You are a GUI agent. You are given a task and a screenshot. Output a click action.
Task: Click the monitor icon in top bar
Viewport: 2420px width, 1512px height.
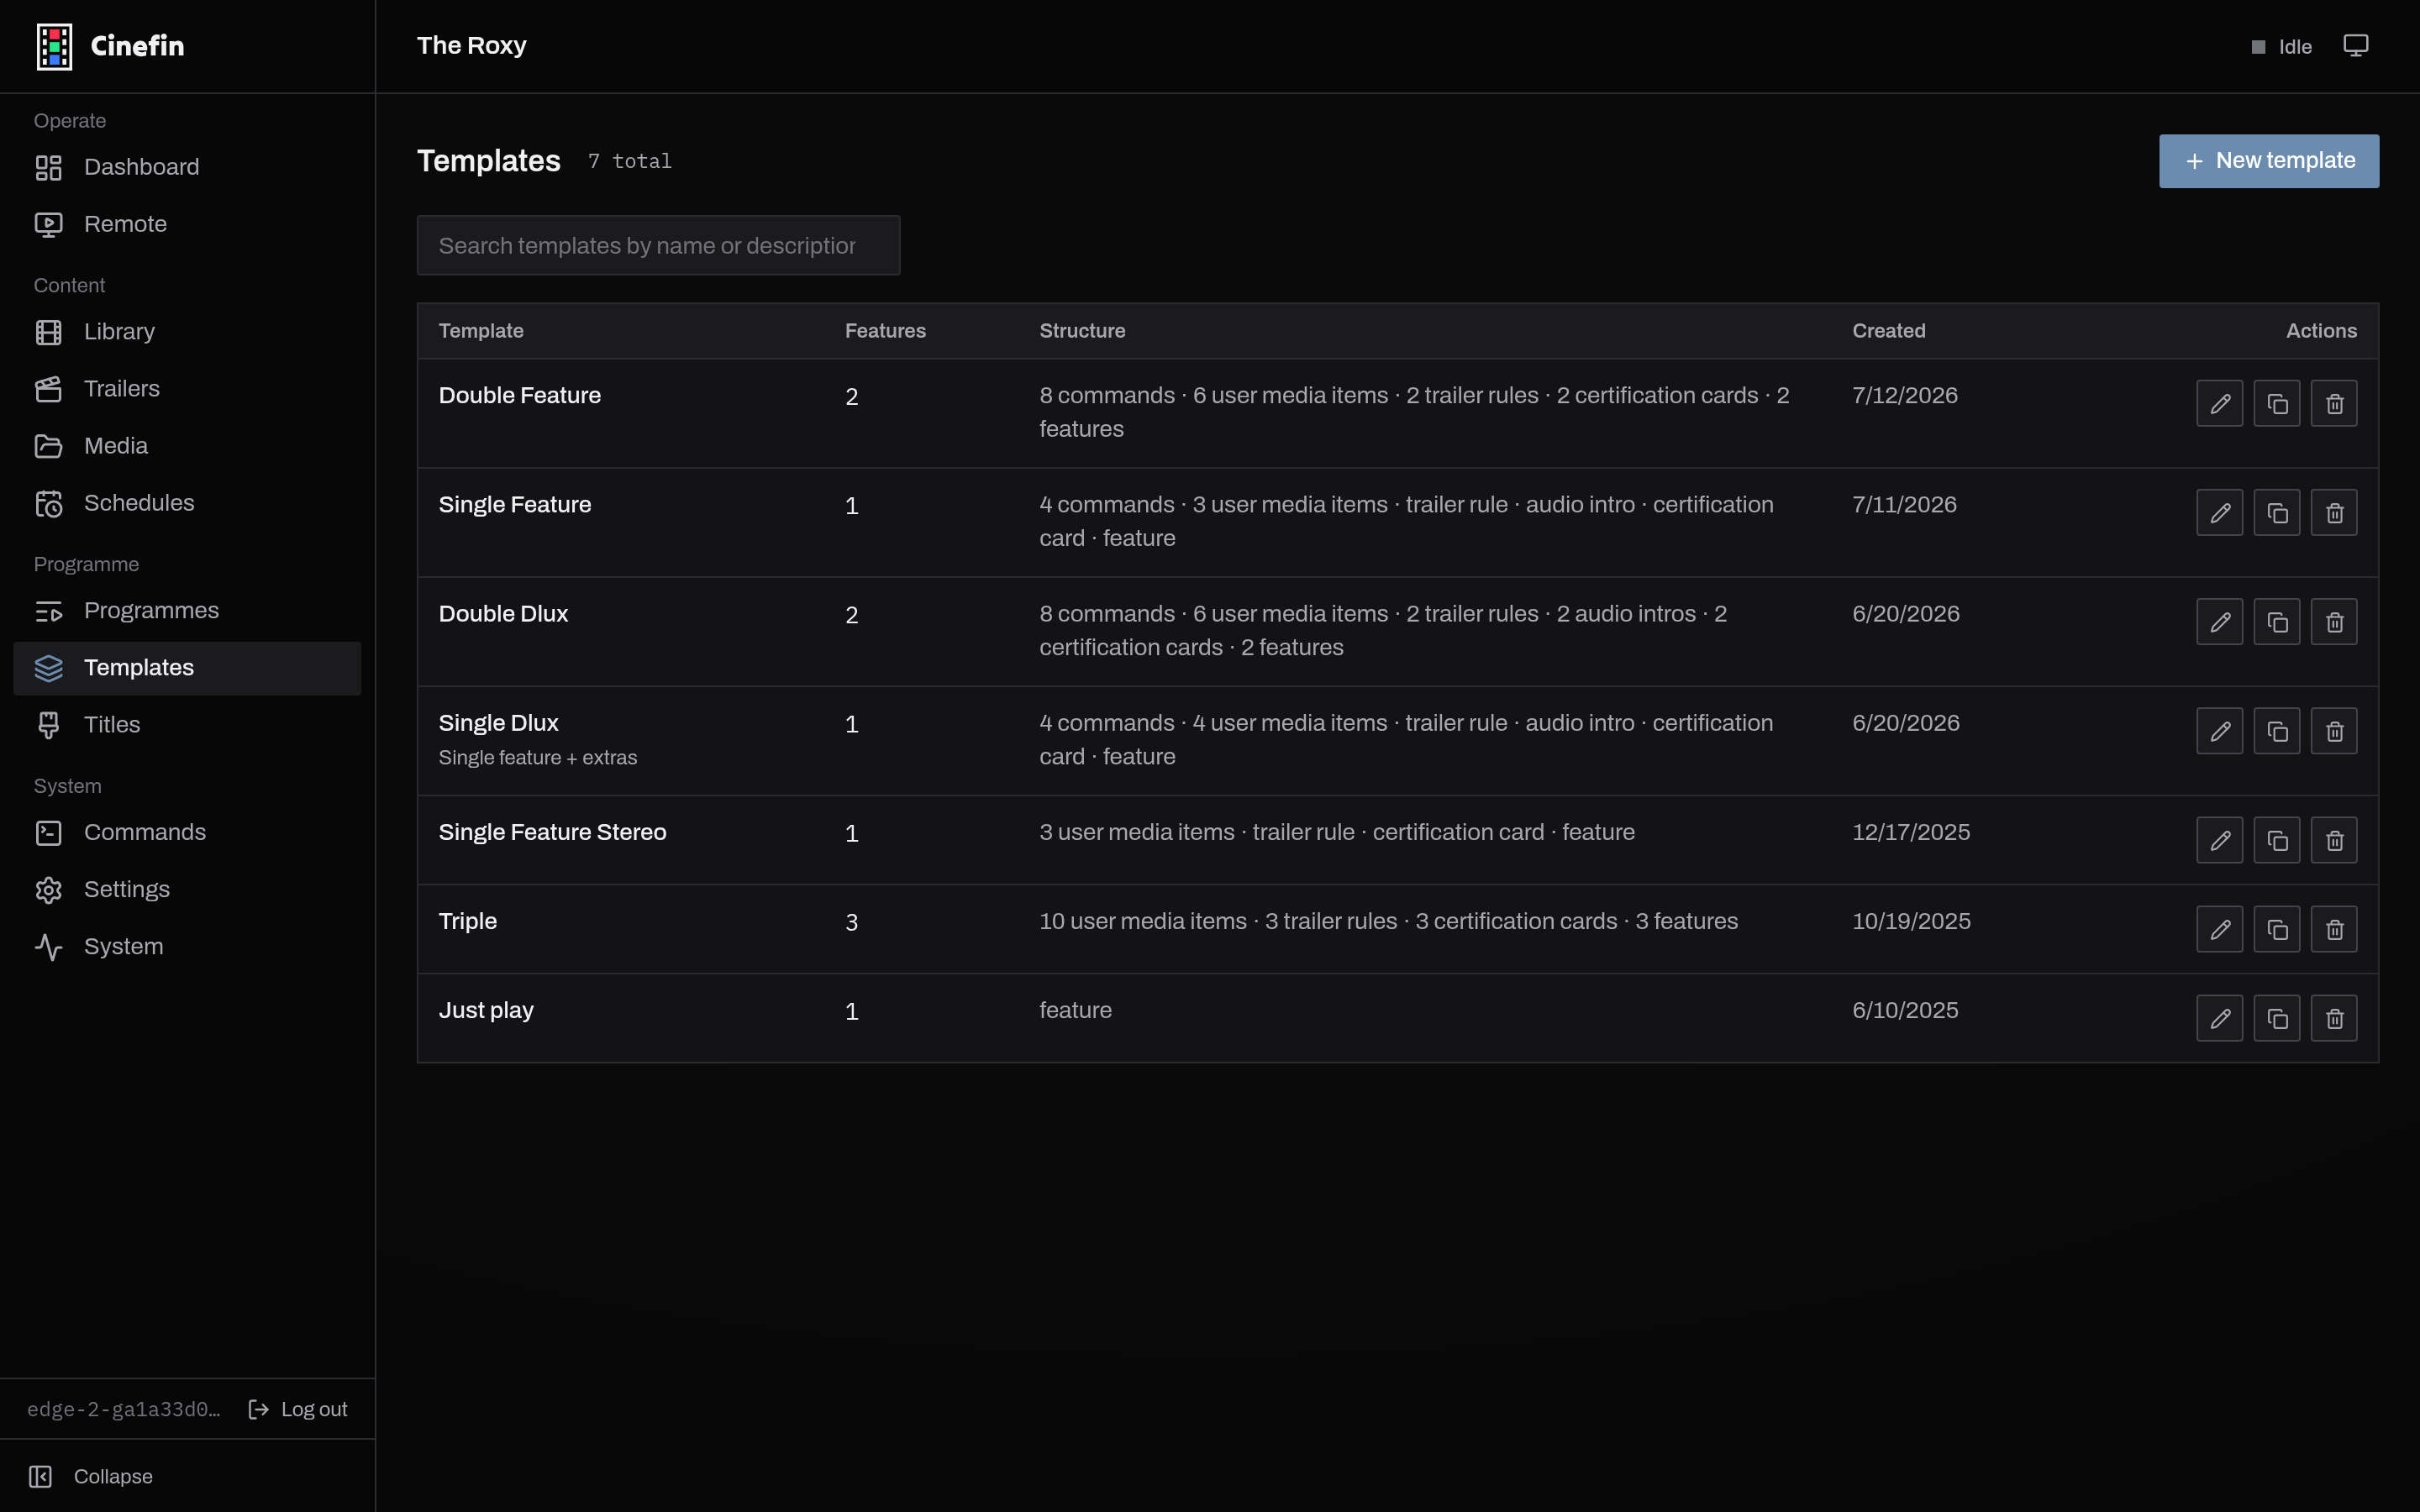tap(2355, 46)
